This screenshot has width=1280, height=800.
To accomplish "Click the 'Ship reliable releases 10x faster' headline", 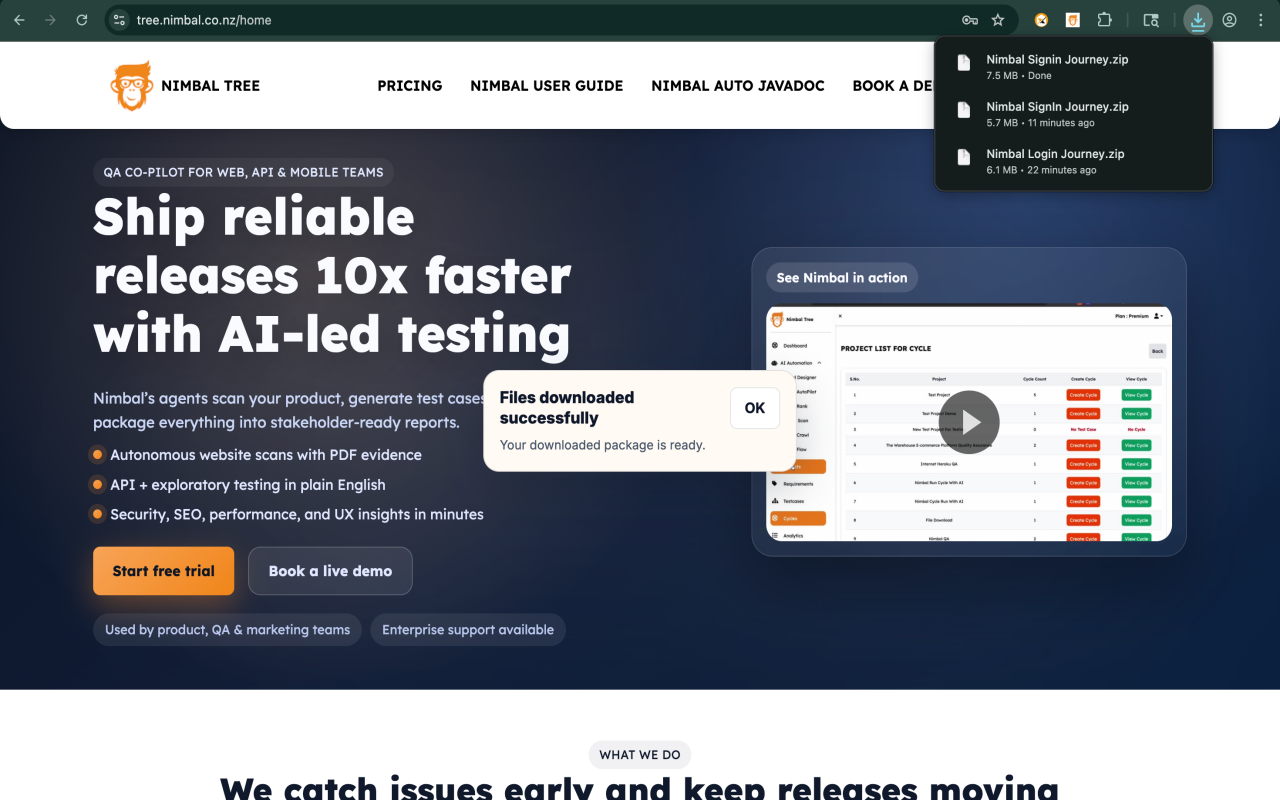I will click(332, 276).
